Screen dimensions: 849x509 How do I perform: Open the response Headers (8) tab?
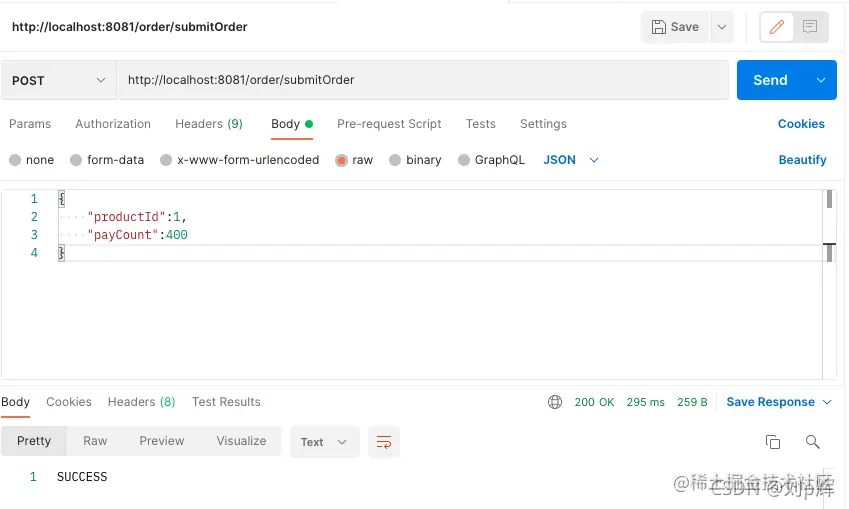point(141,402)
